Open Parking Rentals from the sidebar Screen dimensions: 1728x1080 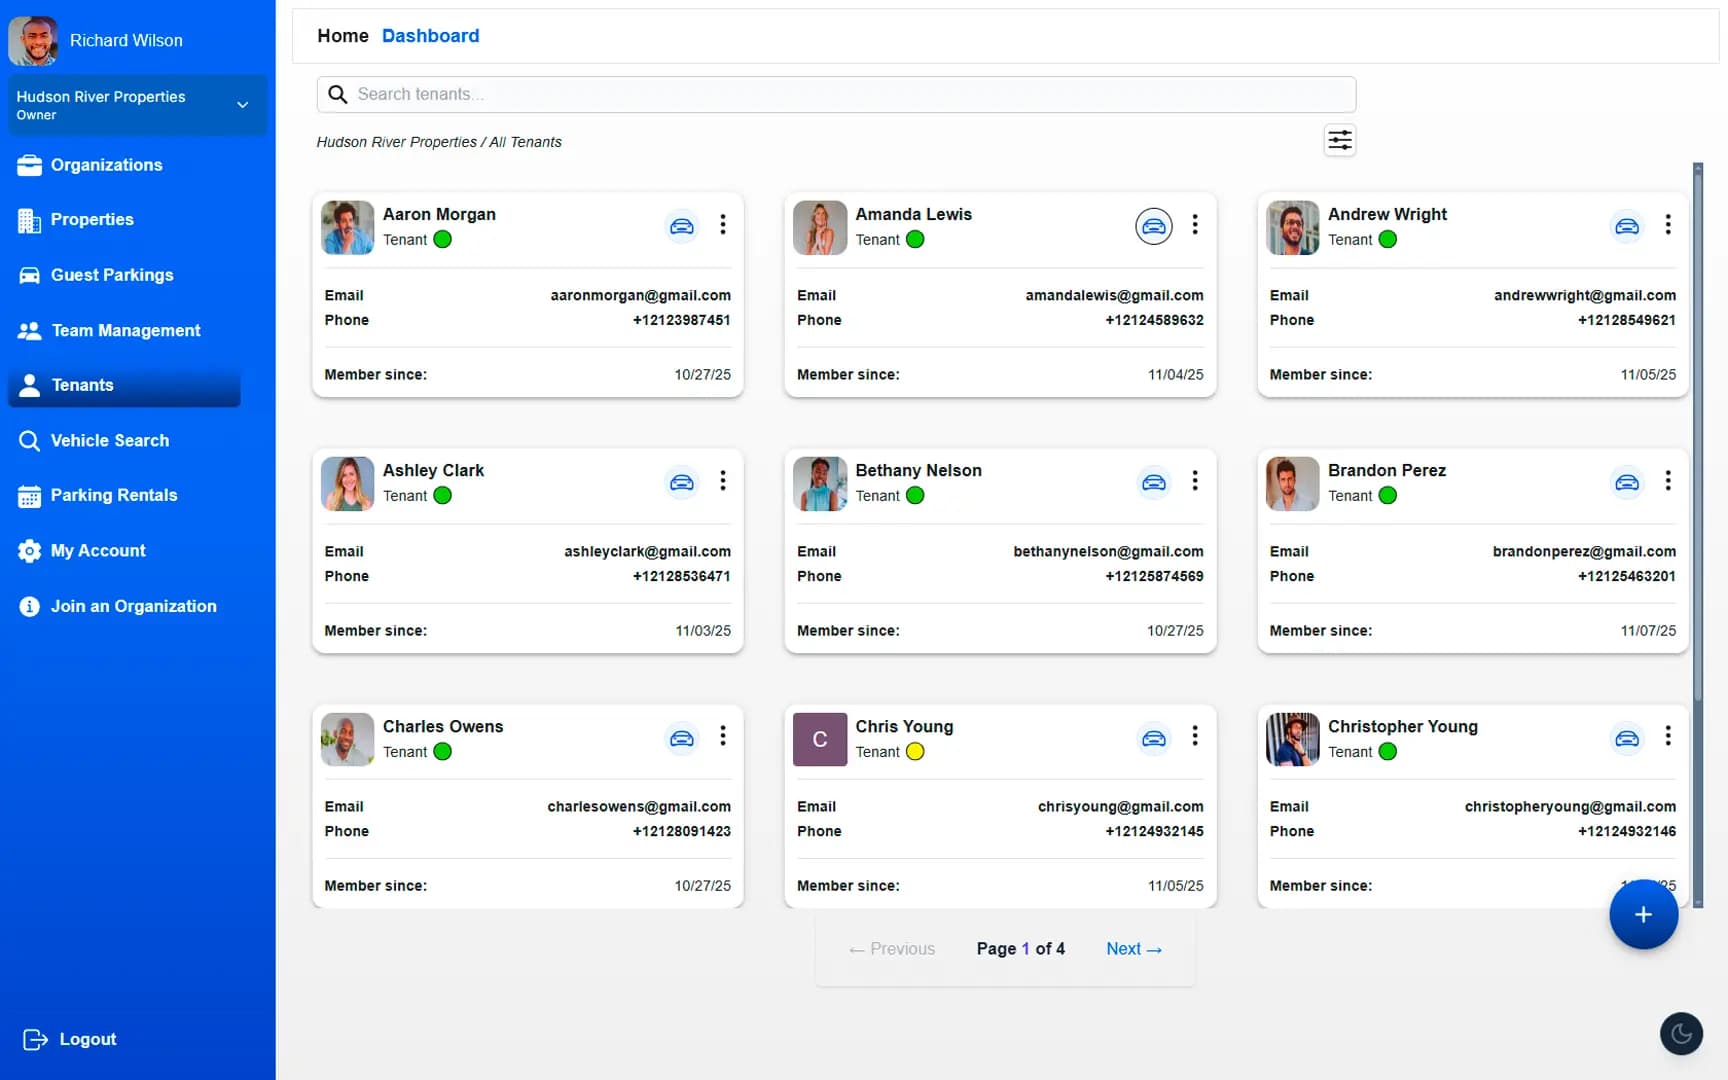click(x=112, y=495)
